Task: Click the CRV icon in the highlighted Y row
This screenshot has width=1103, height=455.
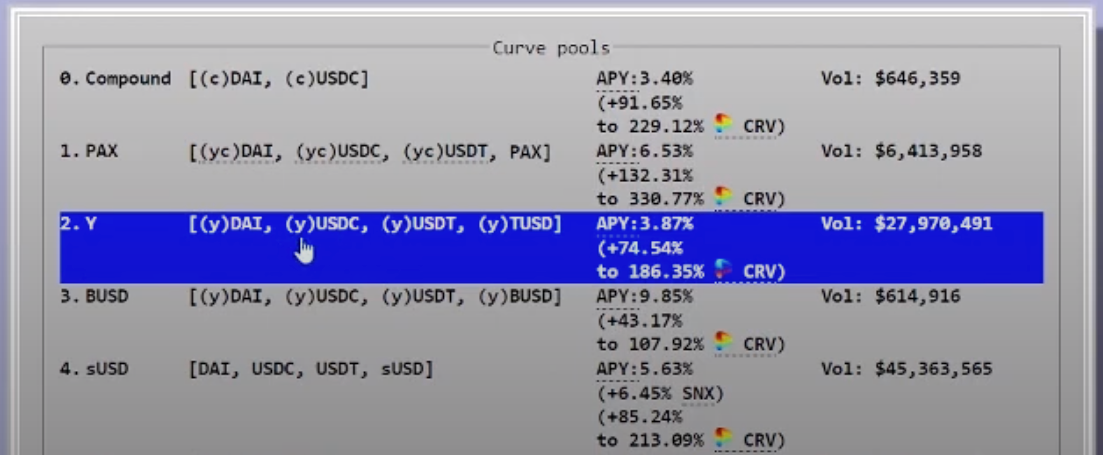Action: (x=724, y=270)
